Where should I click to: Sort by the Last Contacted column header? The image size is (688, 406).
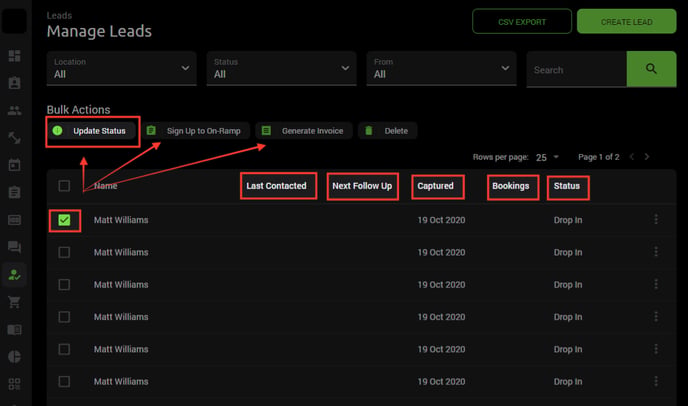(x=276, y=186)
